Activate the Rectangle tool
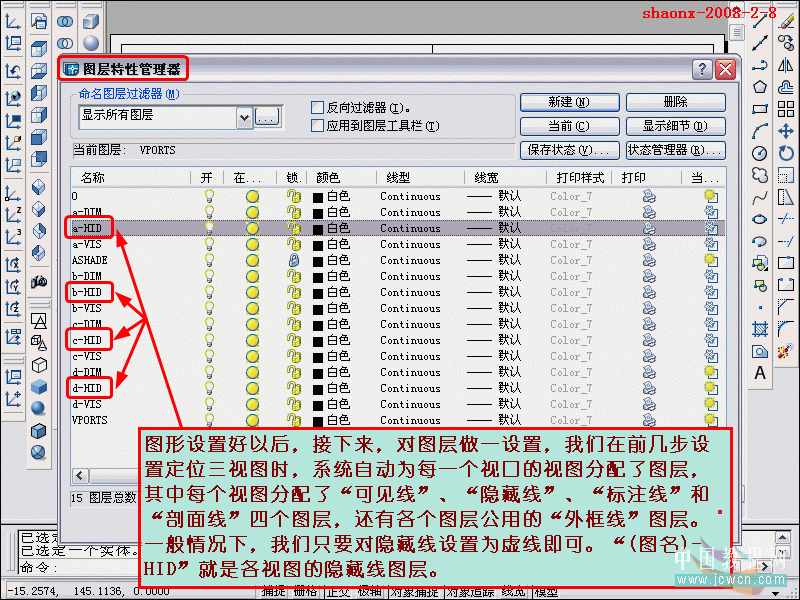 click(760, 109)
